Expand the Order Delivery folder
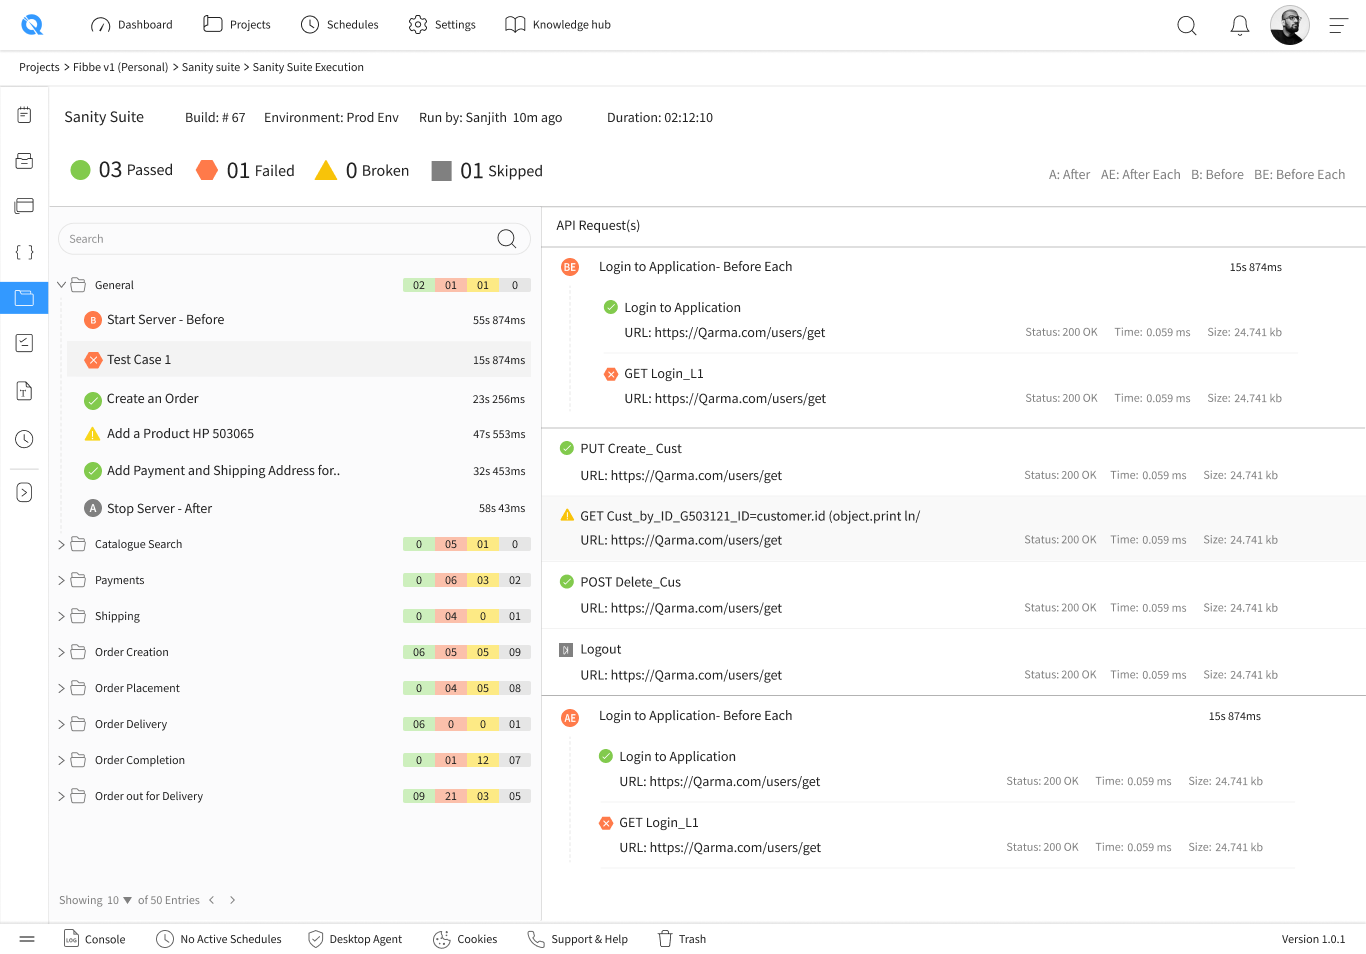This screenshot has height=954, width=1366. [x=61, y=725]
